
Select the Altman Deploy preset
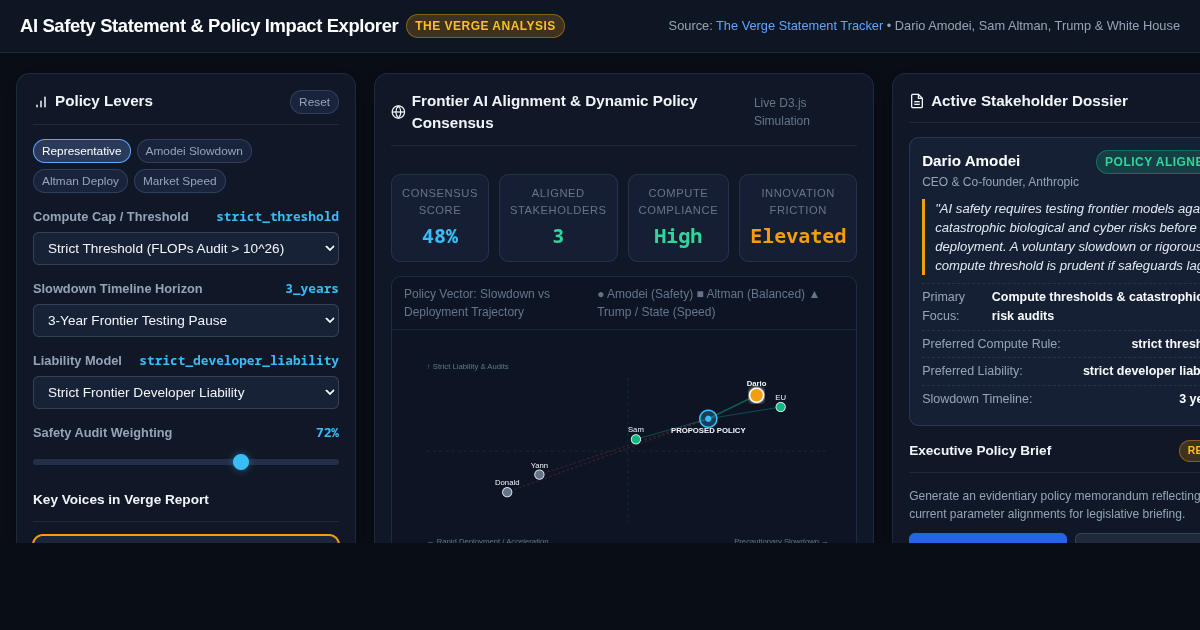80,181
